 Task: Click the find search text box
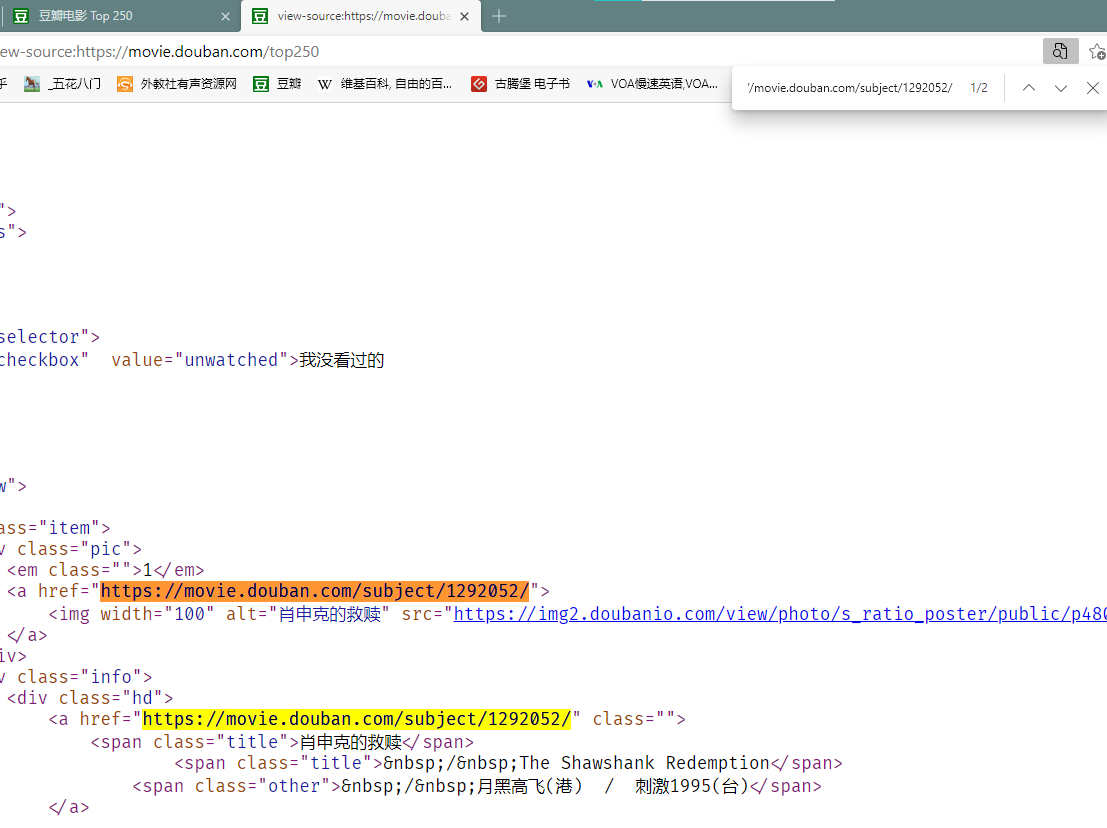(850, 88)
